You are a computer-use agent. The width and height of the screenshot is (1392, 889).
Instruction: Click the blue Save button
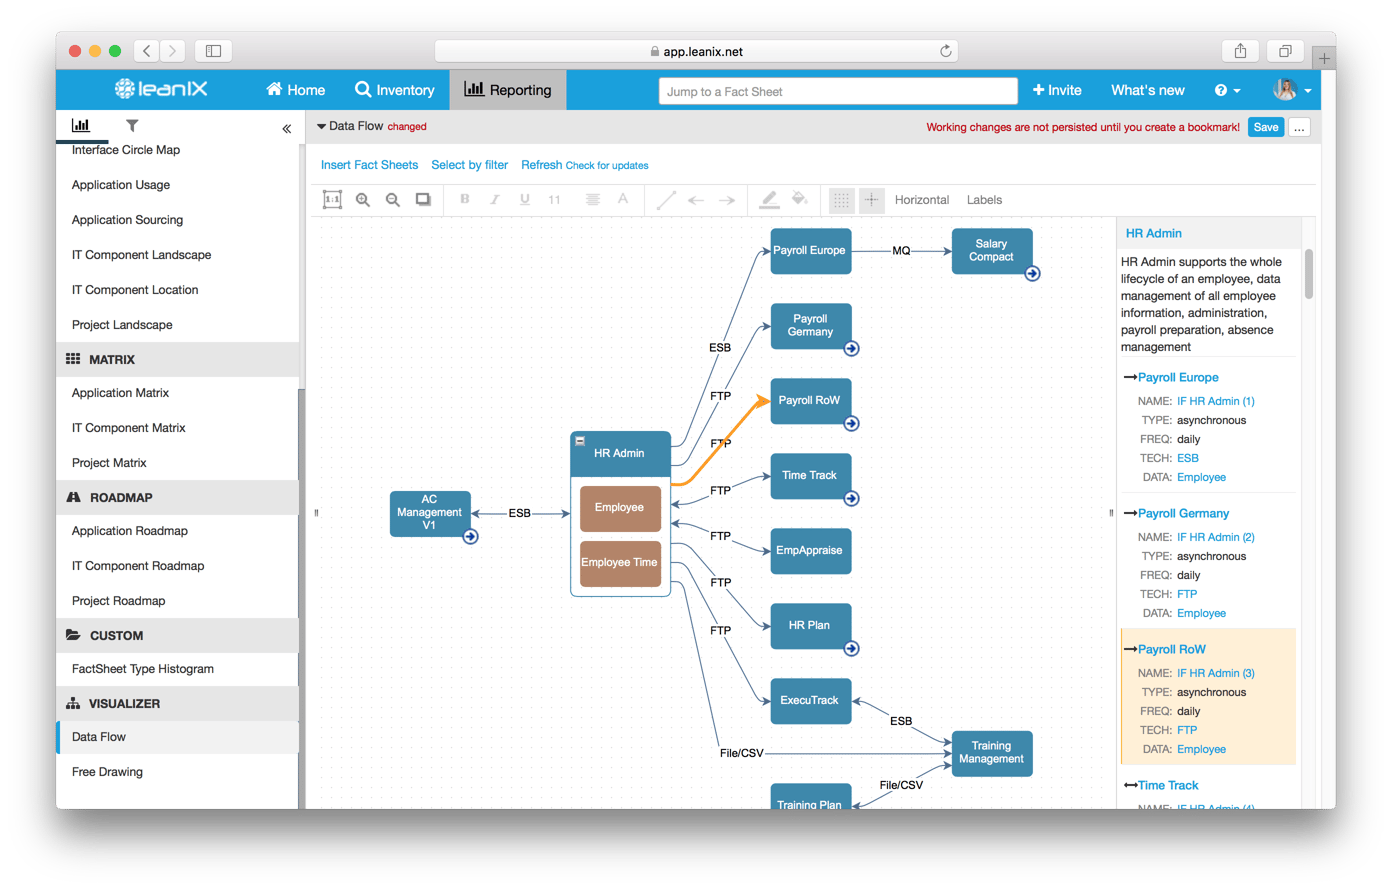(x=1265, y=127)
